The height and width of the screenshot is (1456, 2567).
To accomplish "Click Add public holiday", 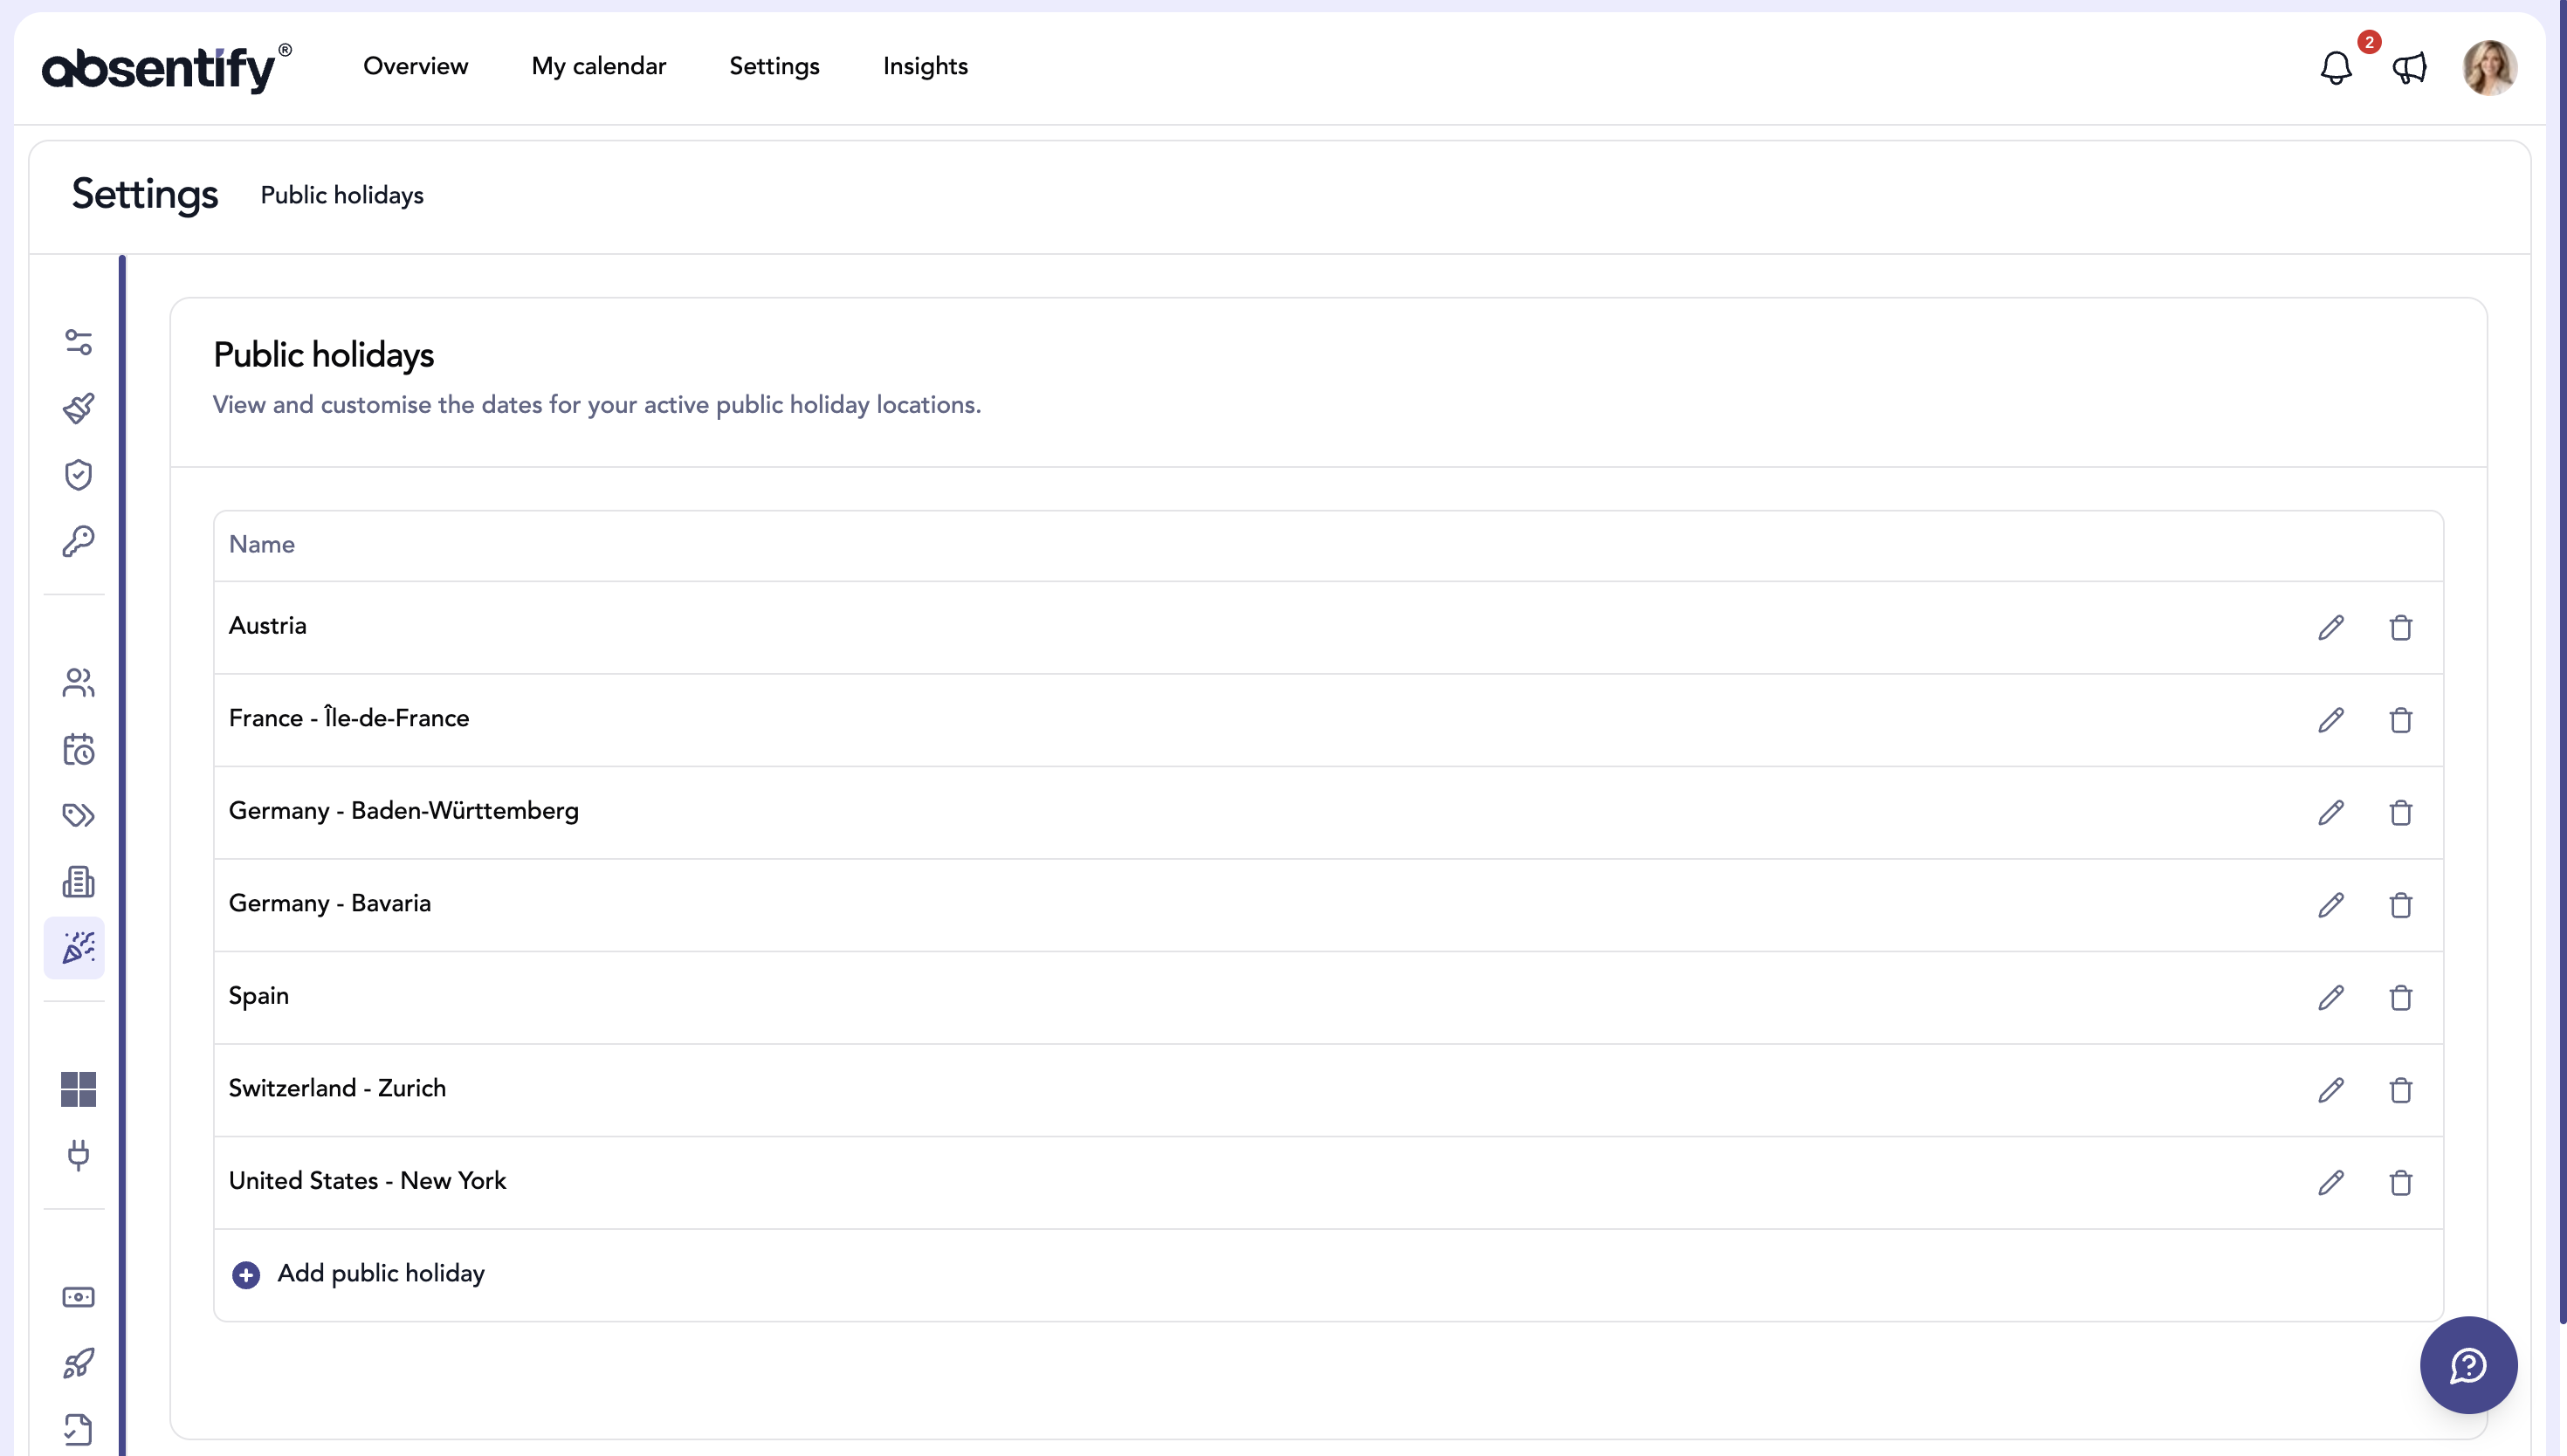I will click(358, 1273).
